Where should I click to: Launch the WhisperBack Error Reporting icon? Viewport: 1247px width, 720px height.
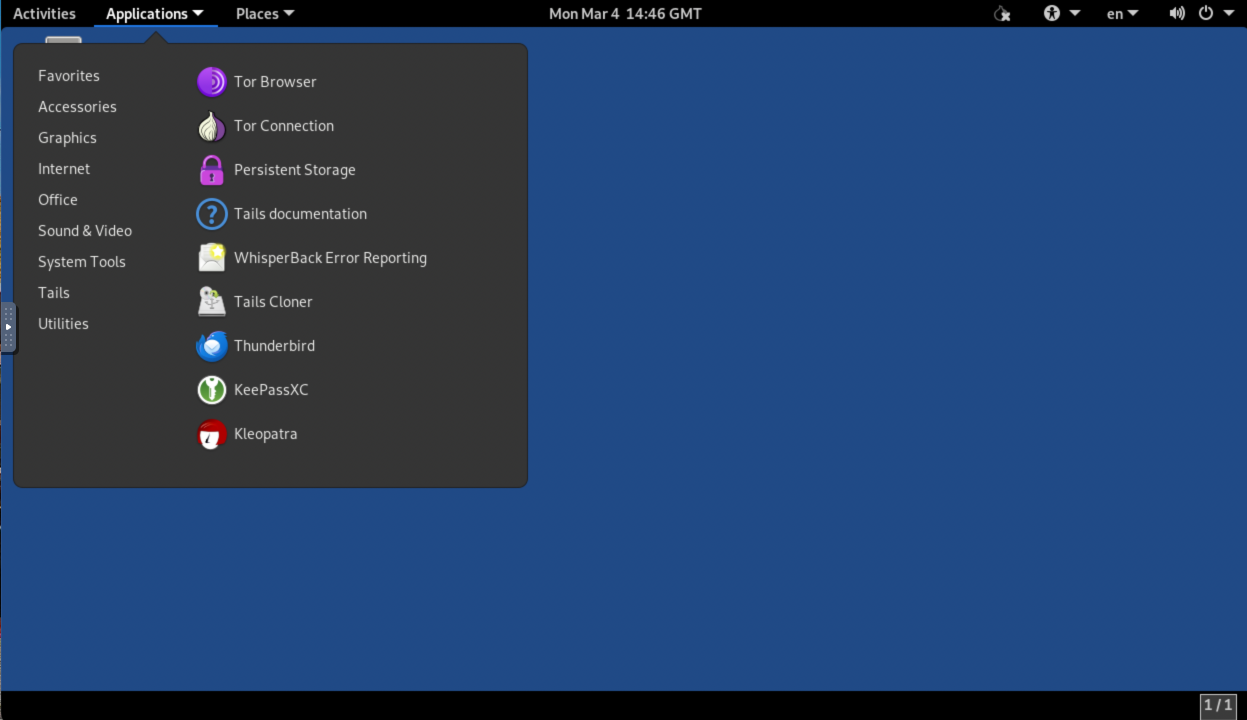pyautogui.click(x=212, y=258)
